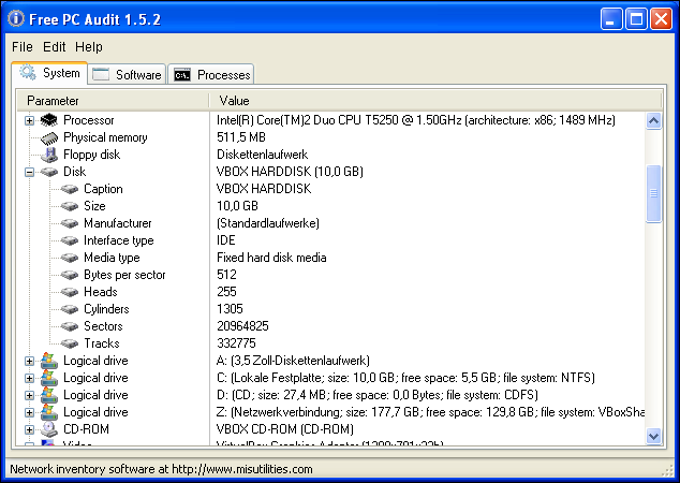Click the value IDE

tap(226, 241)
